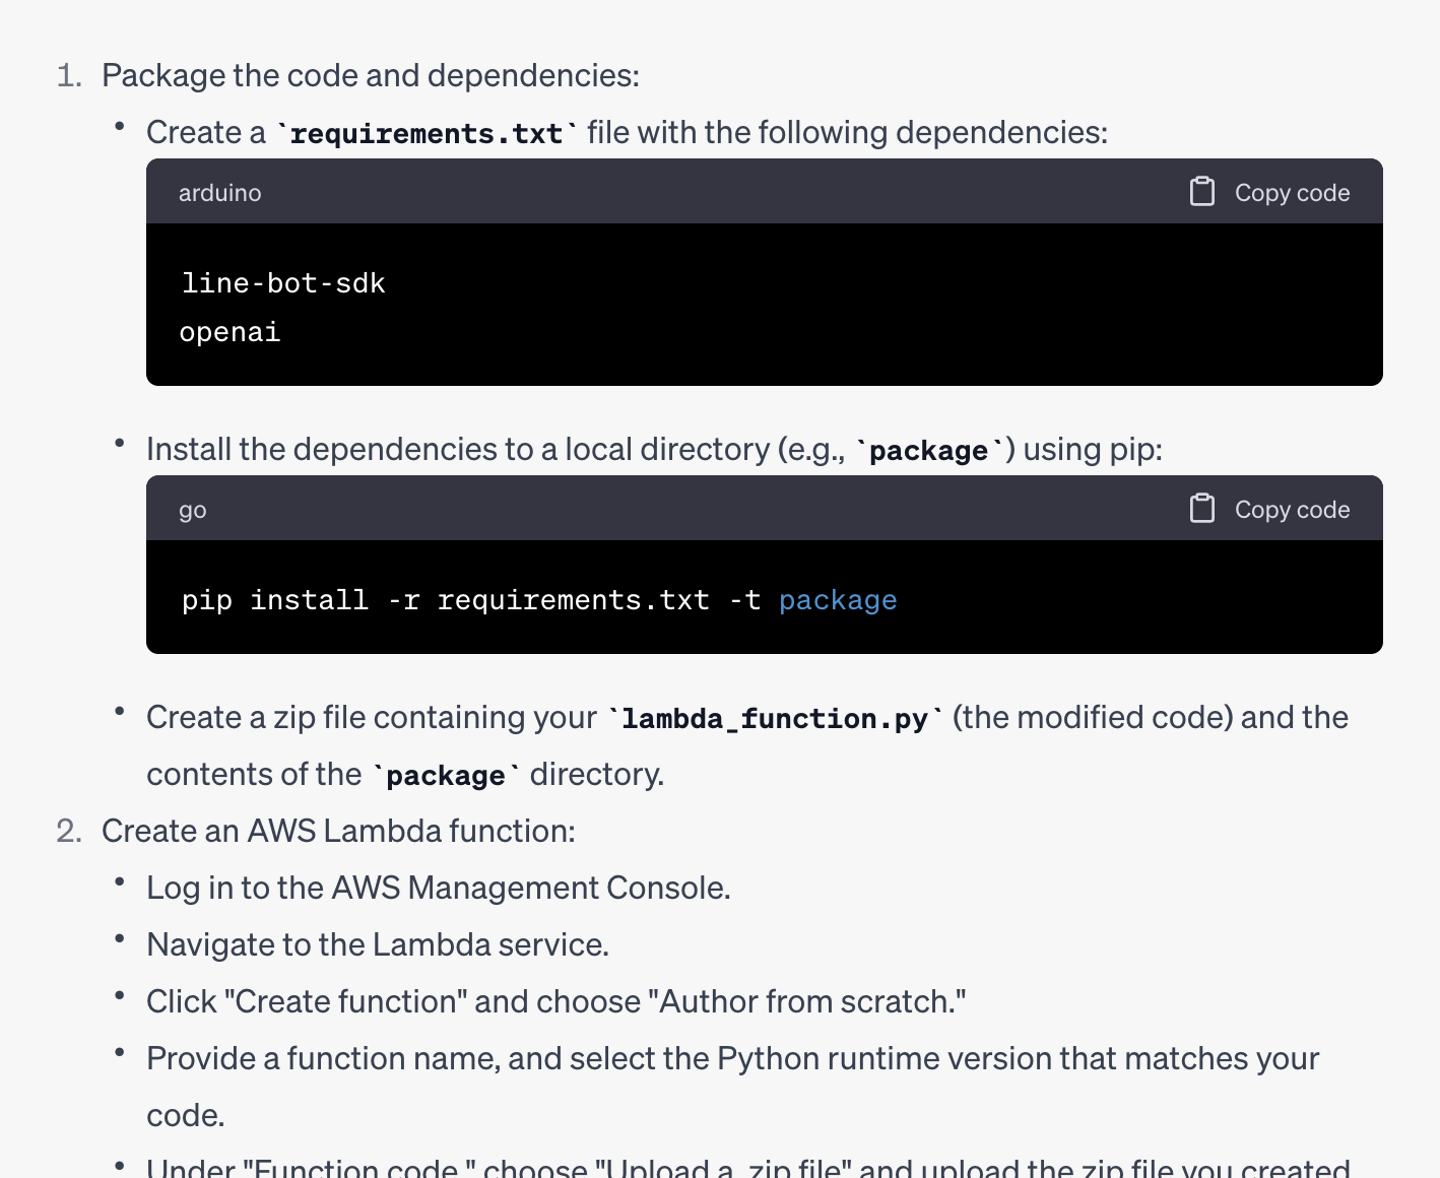Click the clipboard icon in the go code block

[x=1202, y=508]
